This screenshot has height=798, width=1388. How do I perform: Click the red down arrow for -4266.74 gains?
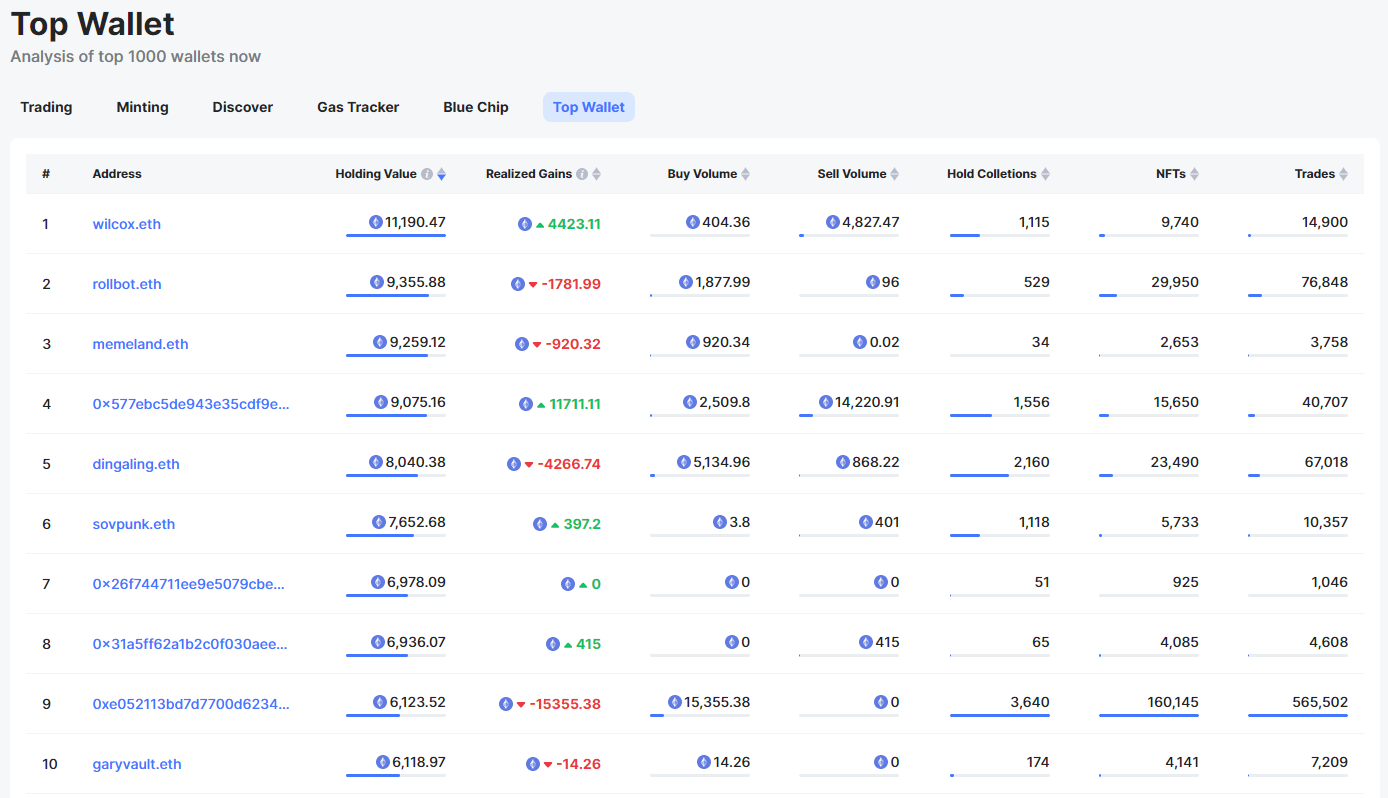click(x=529, y=464)
